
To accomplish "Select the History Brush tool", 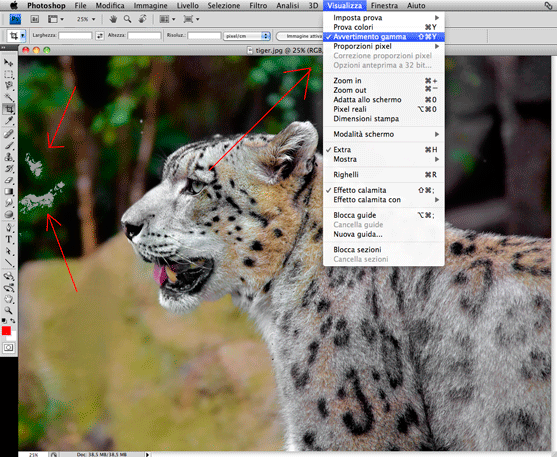I will coord(9,168).
